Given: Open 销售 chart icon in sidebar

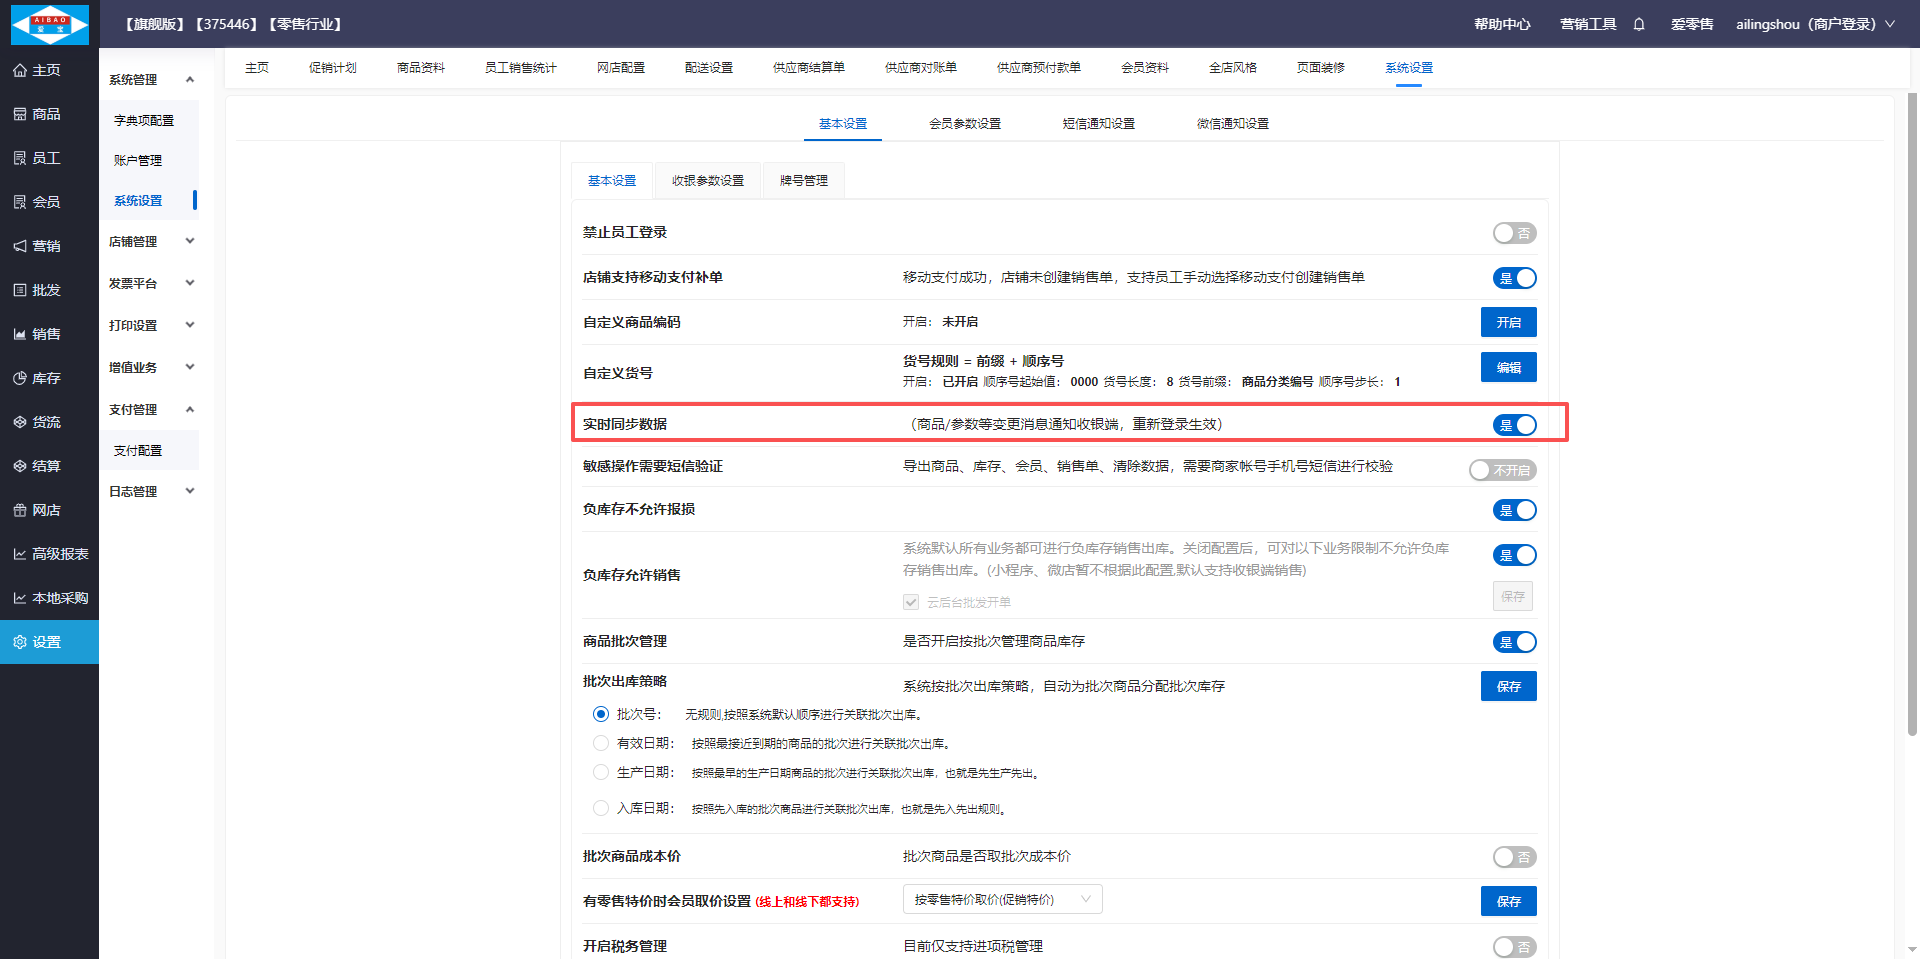Looking at the screenshot, I should pos(20,334).
